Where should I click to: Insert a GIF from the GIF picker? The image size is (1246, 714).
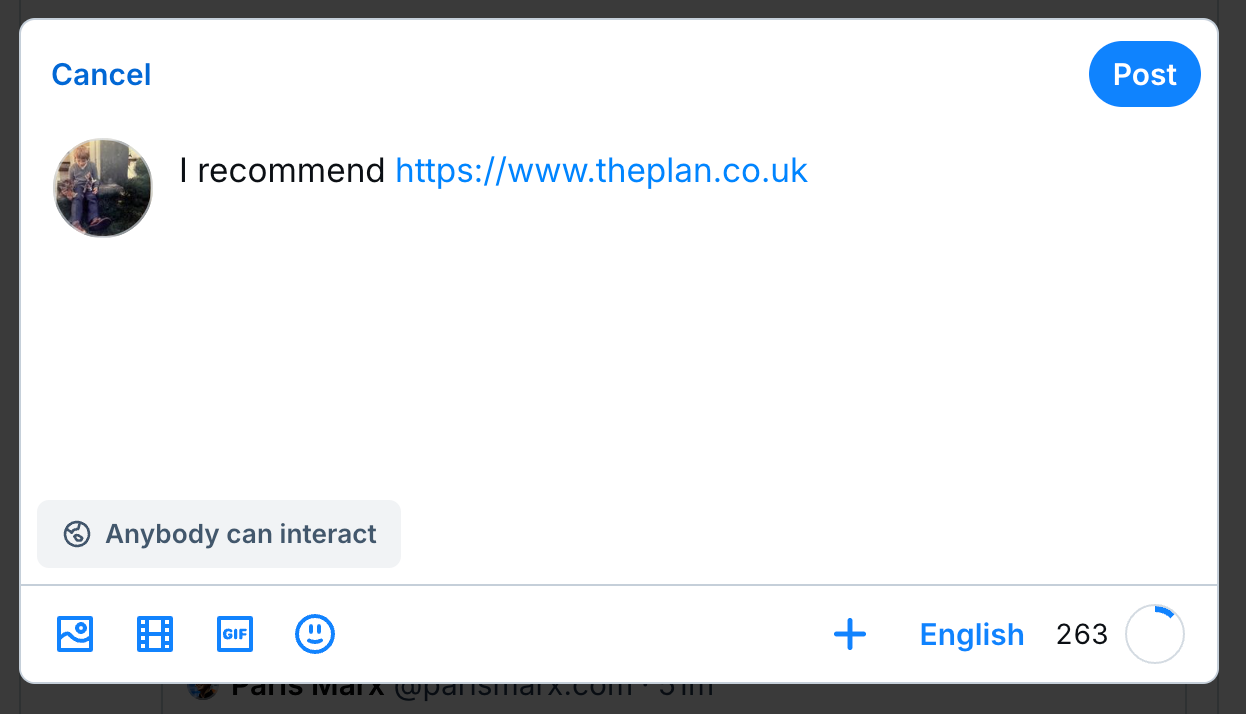pos(235,634)
